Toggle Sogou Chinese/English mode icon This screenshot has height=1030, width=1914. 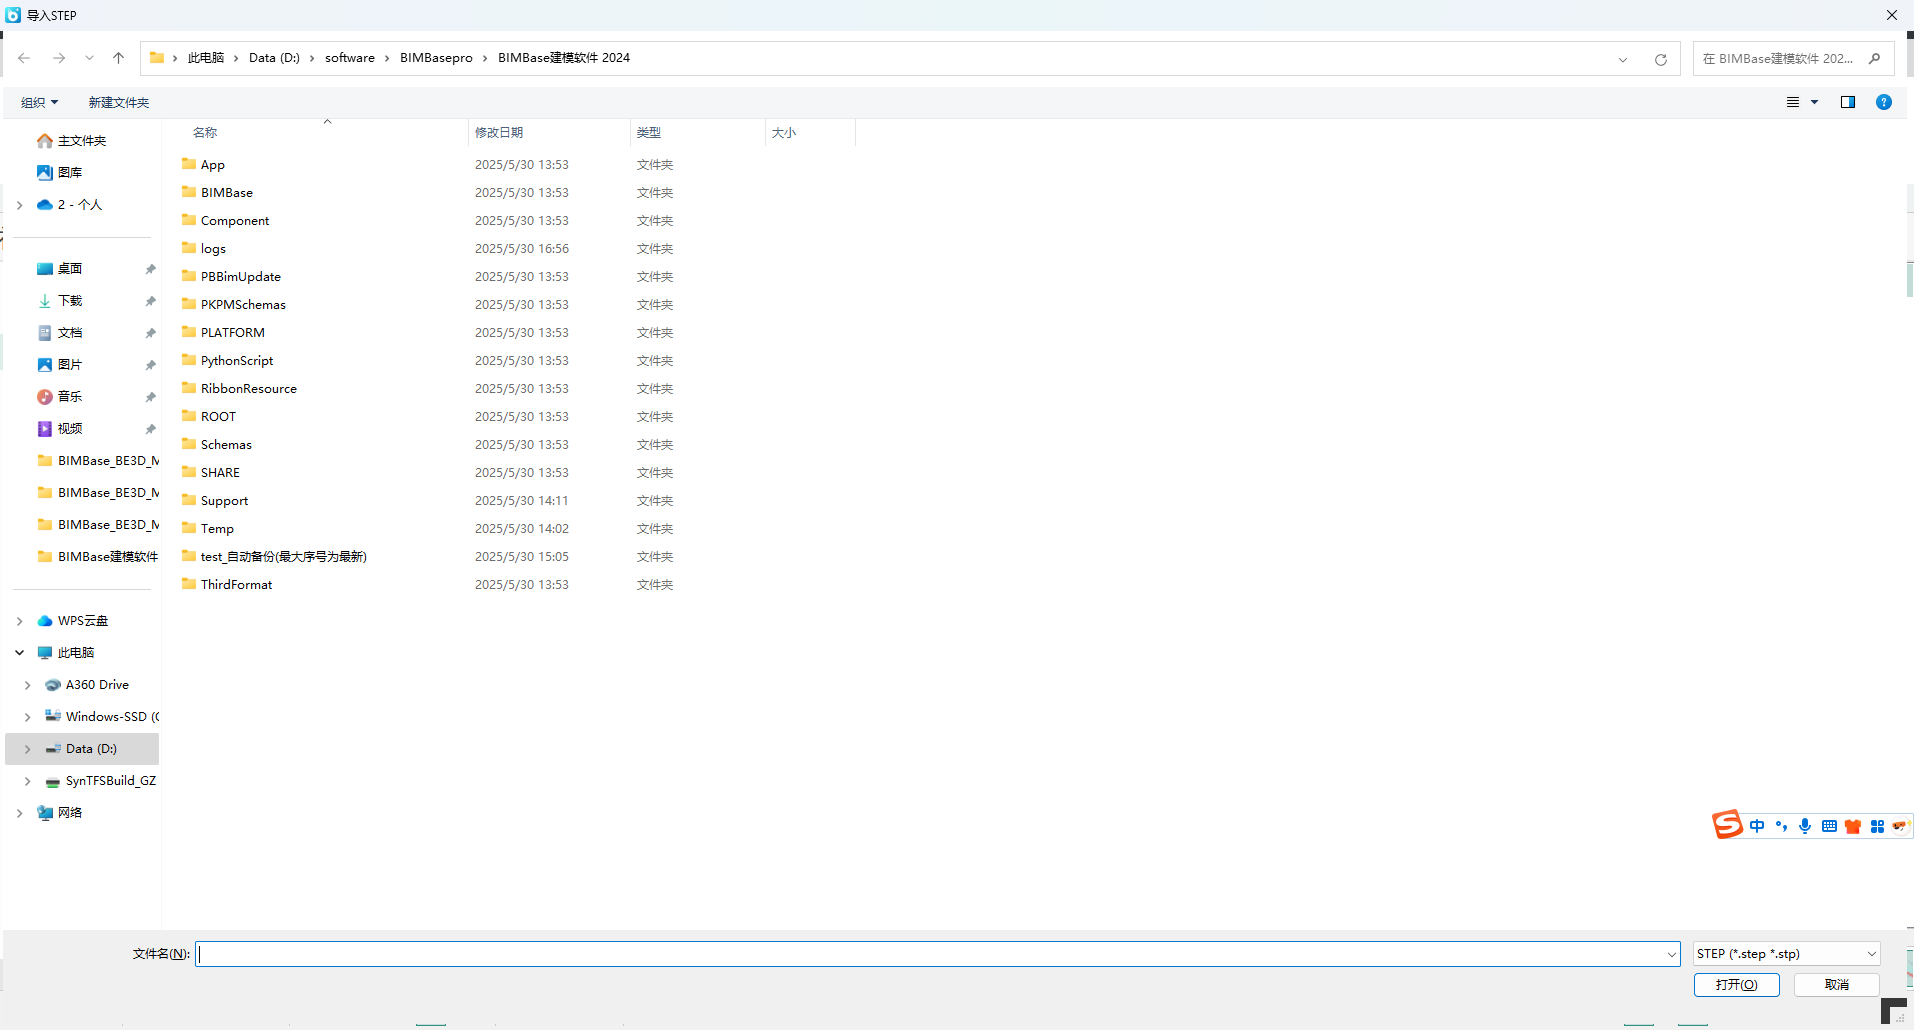[x=1757, y=826]
